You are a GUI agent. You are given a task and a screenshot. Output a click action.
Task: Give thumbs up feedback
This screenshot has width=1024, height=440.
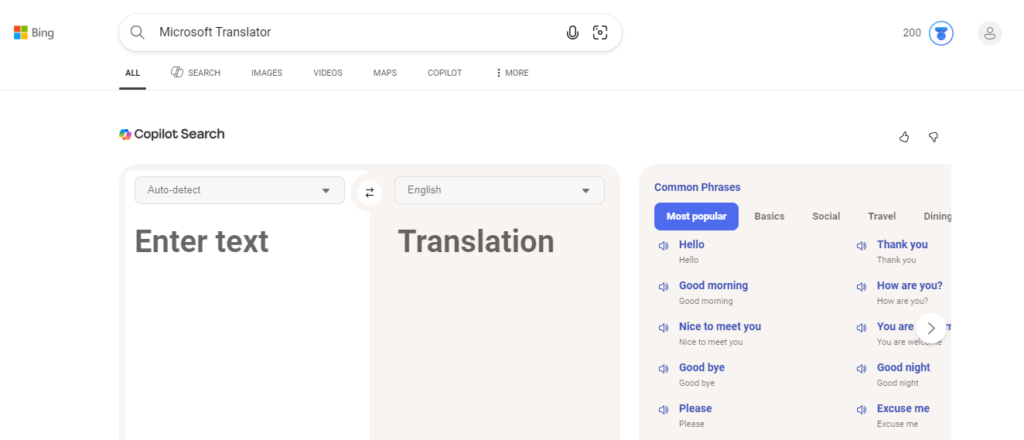(x=904, y=136)
